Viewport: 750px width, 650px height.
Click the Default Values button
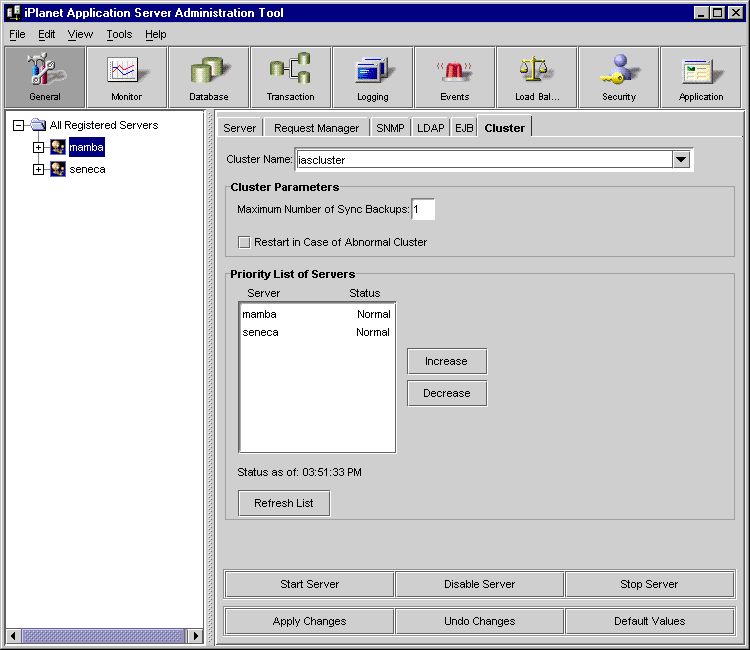click(x=649, y=621)
